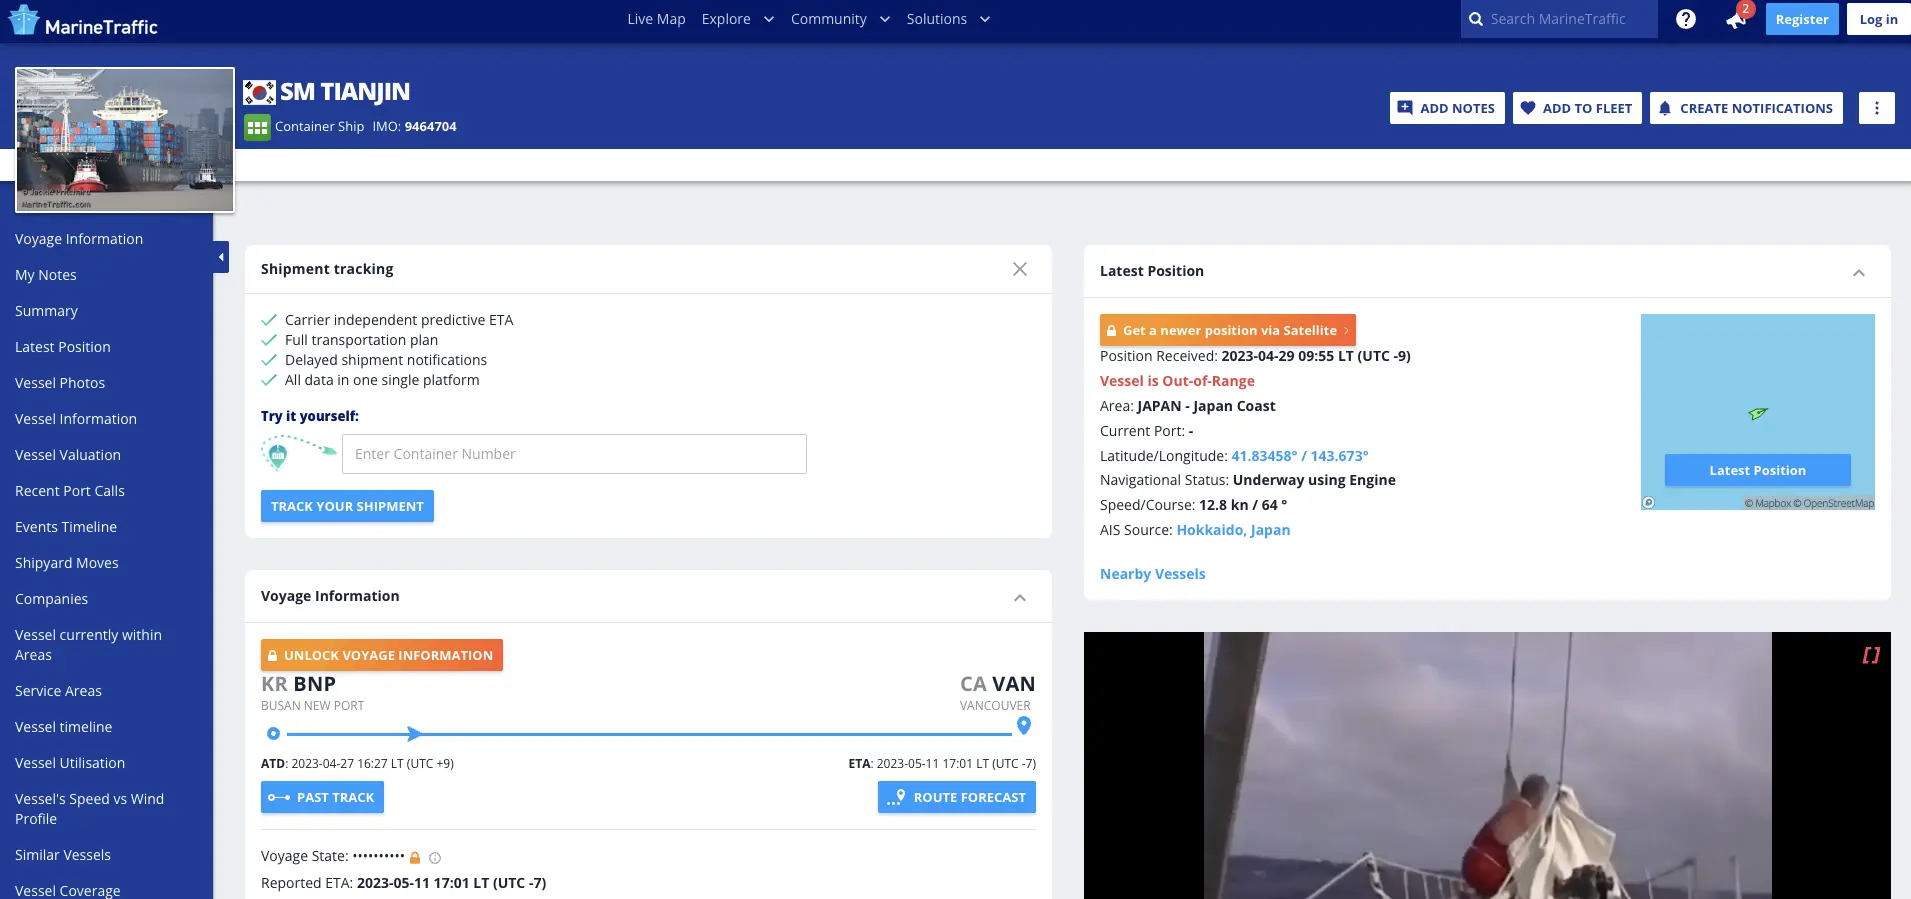Viewport: 1911px width, 899px height.
Task: Click the Voyage State info icon
Action: [435, 857]
